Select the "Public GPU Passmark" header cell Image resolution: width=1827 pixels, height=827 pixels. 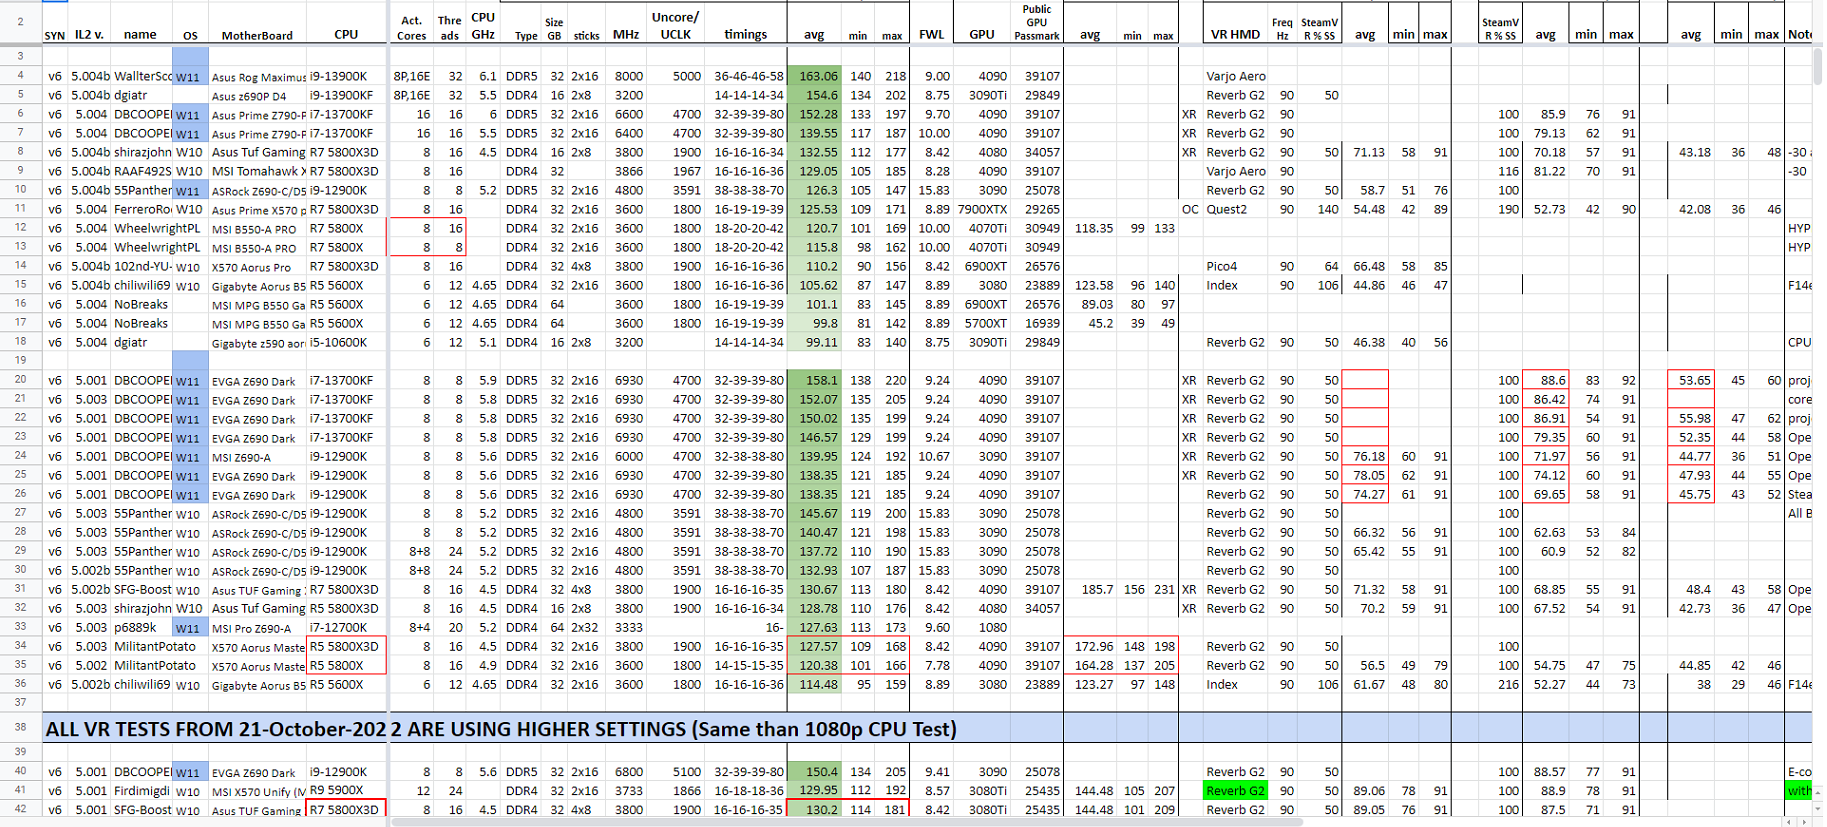click(x=1036, y=22)
